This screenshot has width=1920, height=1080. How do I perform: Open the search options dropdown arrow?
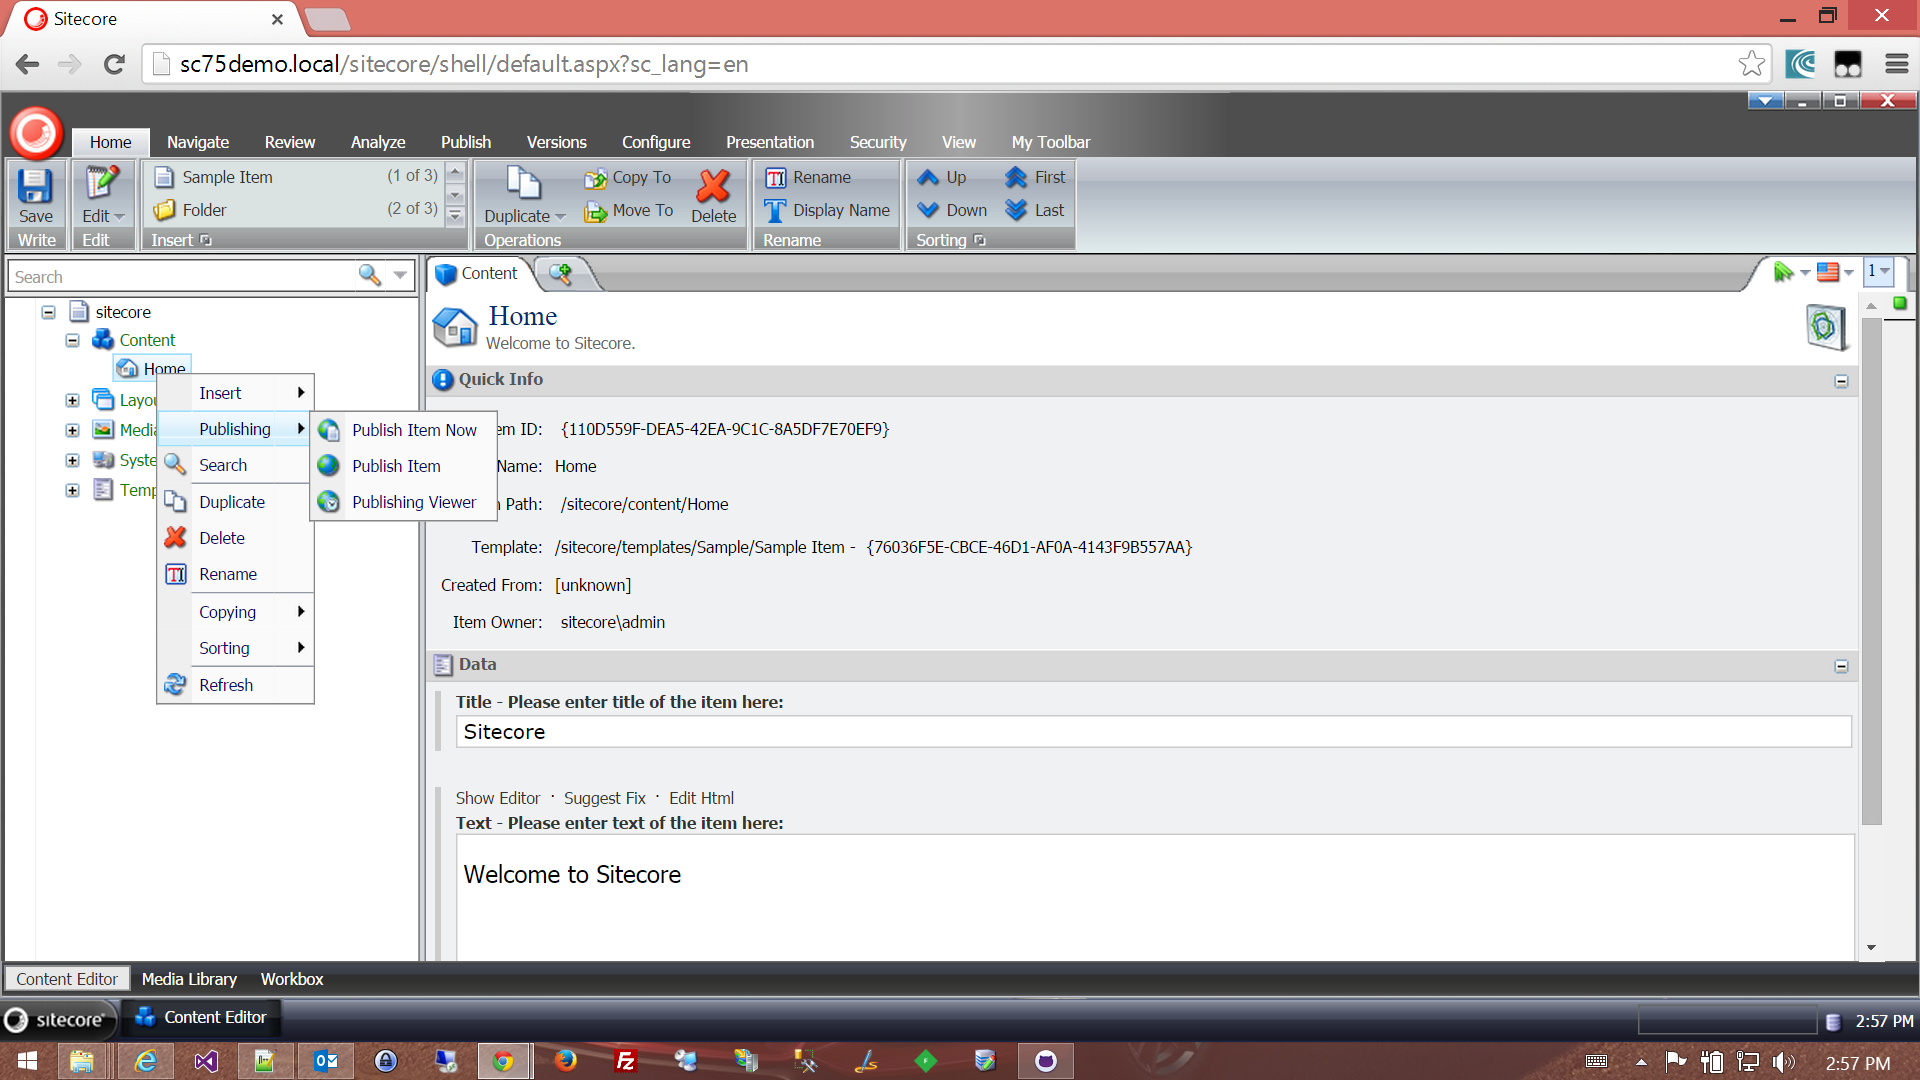400,275
